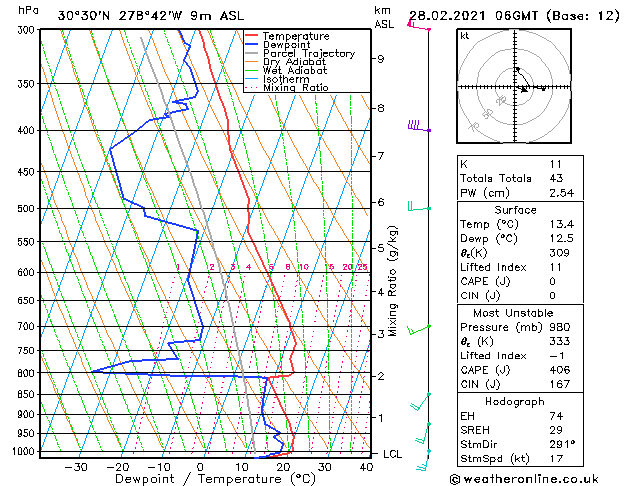Select the 'Mixing Ratio' legend label
This screenshot has height=486, width=629.
coord(295,87)
